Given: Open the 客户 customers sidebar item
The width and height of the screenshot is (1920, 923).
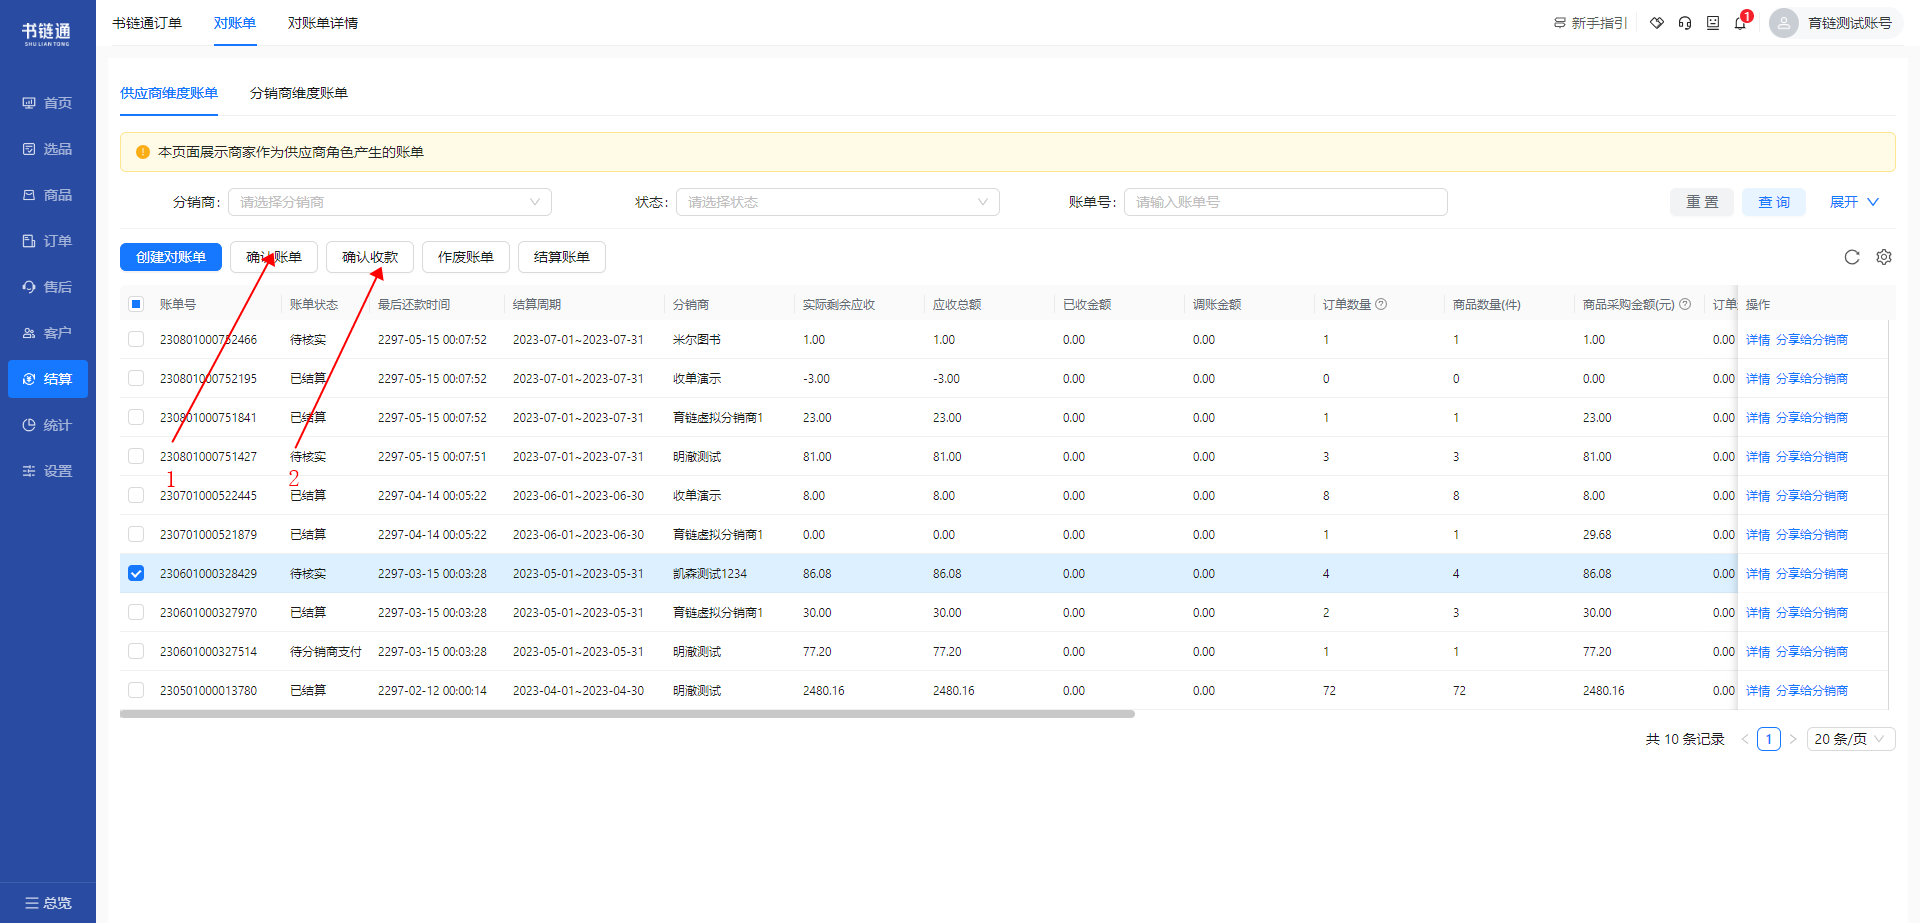Looking at the screenshot, I should (47, 333).
